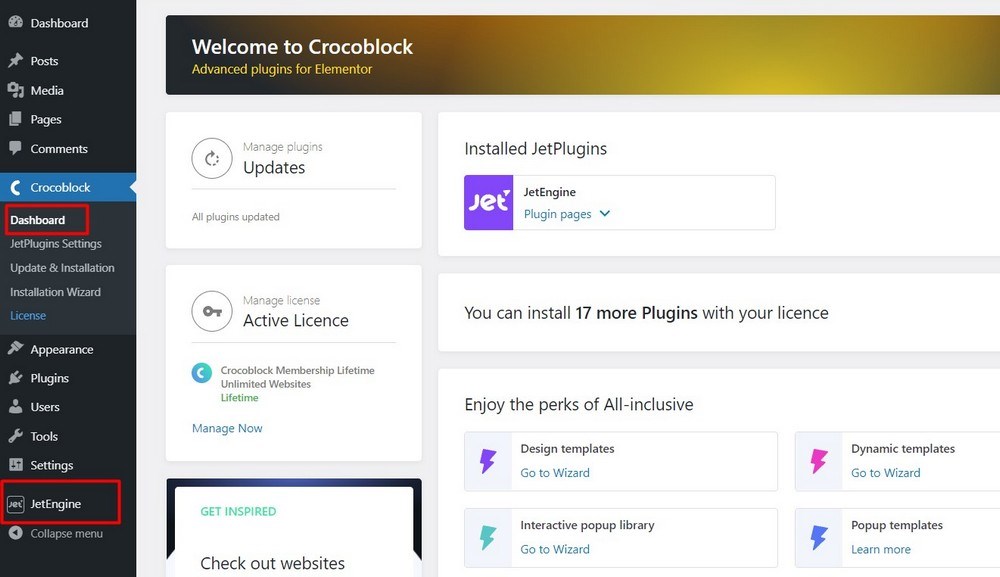Click the Advanced plugins for Elementor subtitle
This screenshot has width=1000, height=577.
[282, 69]
